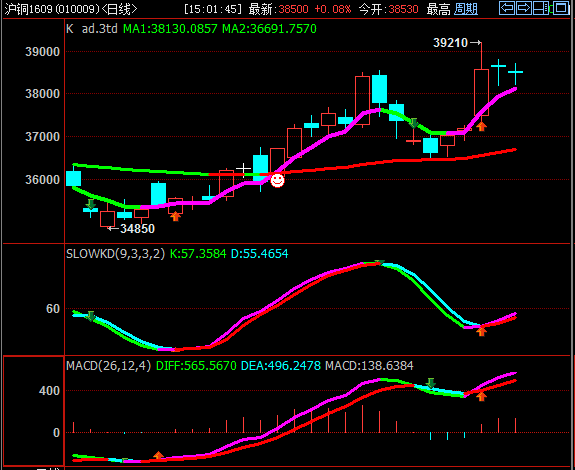Screen dimensions: 575x470
Task: Click the 60 level label on SLOWKD axis
Action: pos(53,309)
